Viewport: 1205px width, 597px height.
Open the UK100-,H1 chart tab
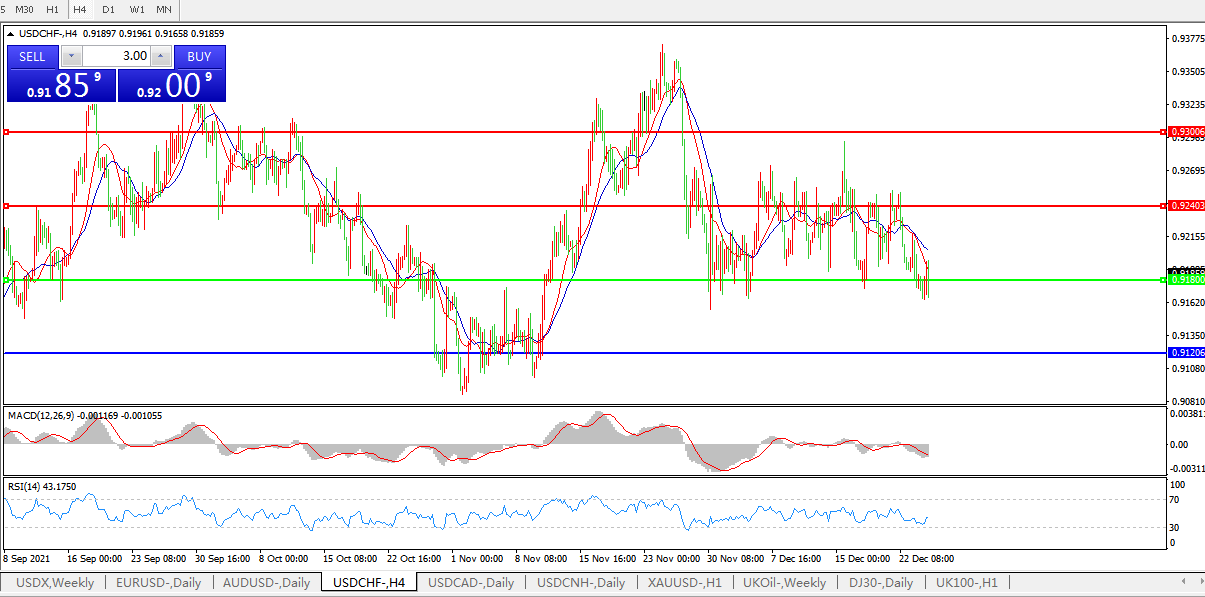(x=967, y=582)
